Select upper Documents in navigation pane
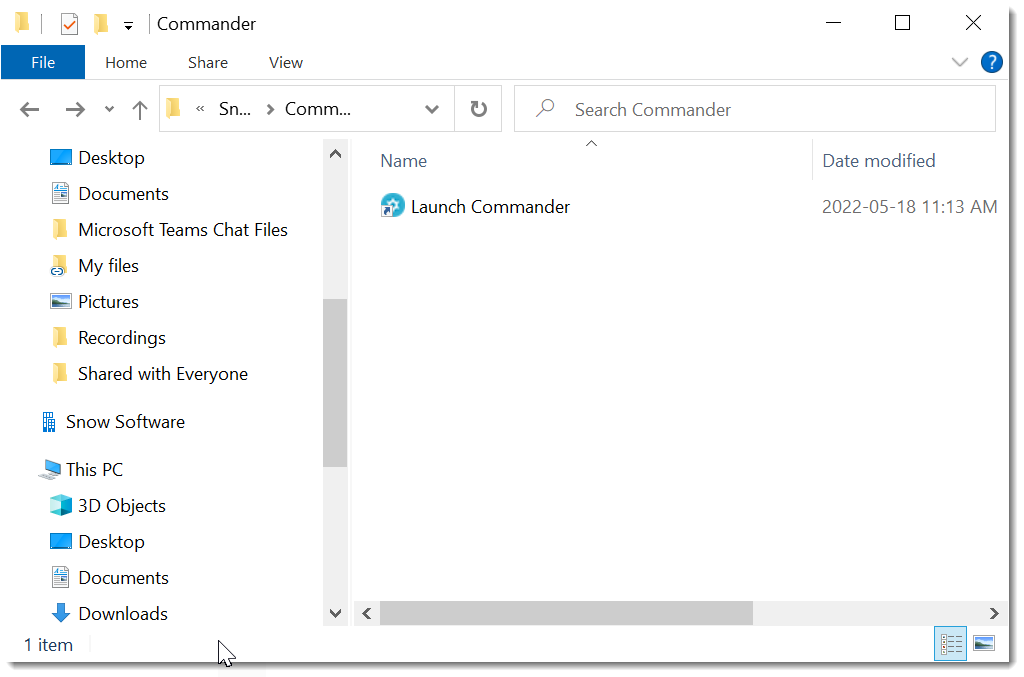The image size is (1024, 677). [x=123, y=194]
